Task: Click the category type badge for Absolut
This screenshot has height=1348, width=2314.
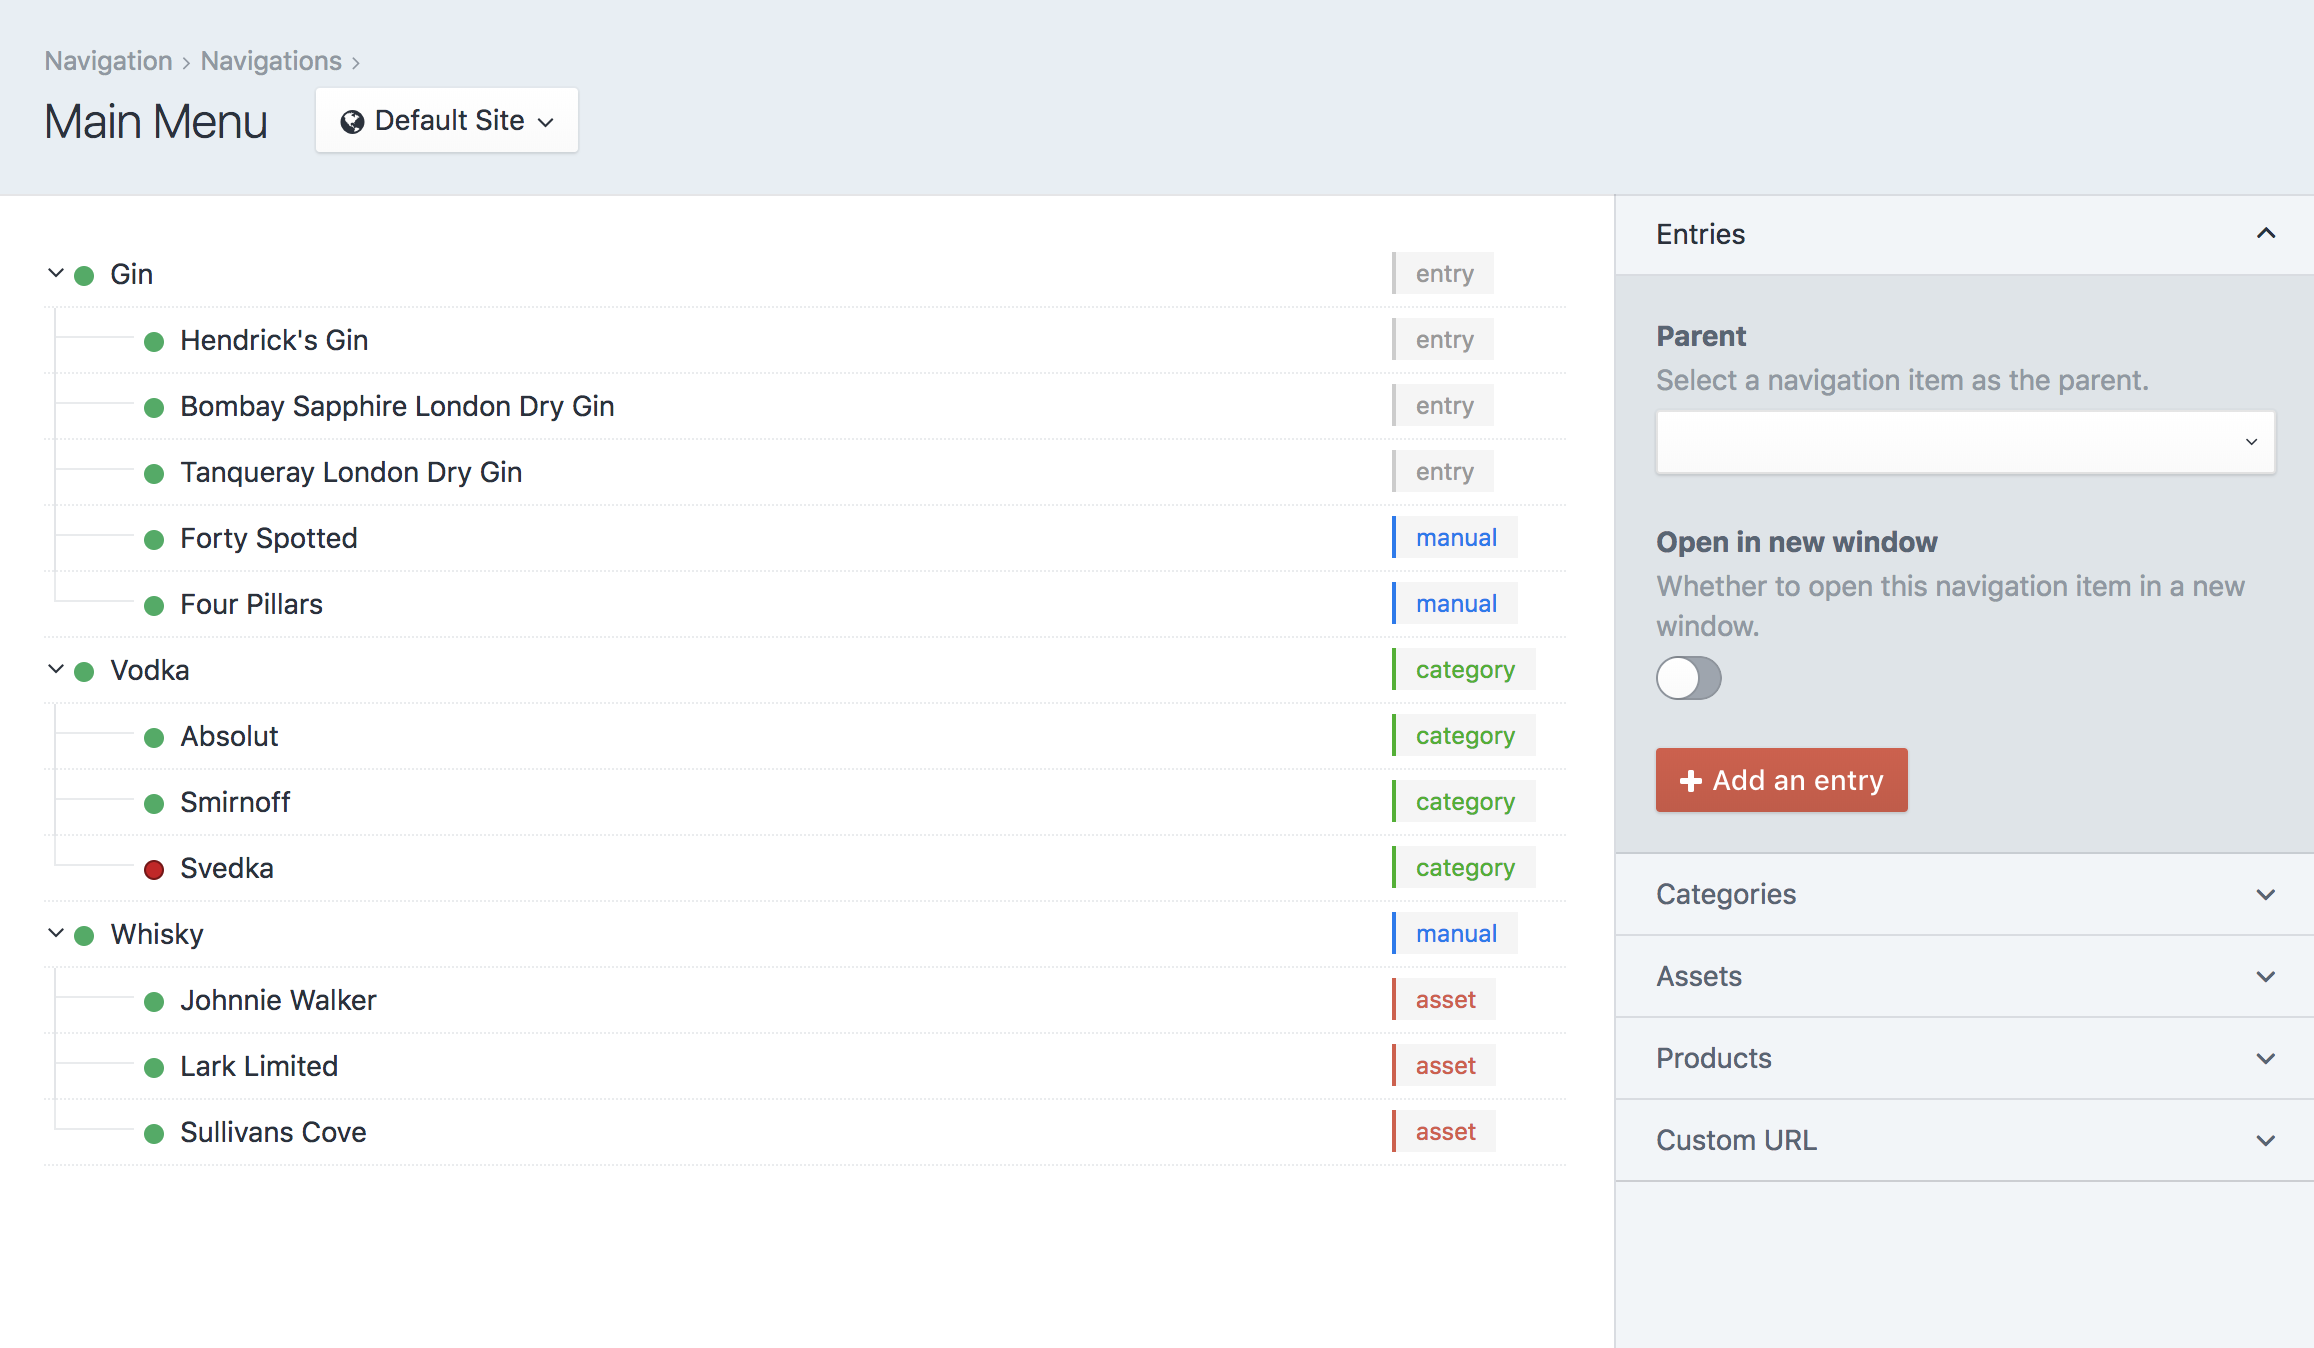Action: [1465, 735]
